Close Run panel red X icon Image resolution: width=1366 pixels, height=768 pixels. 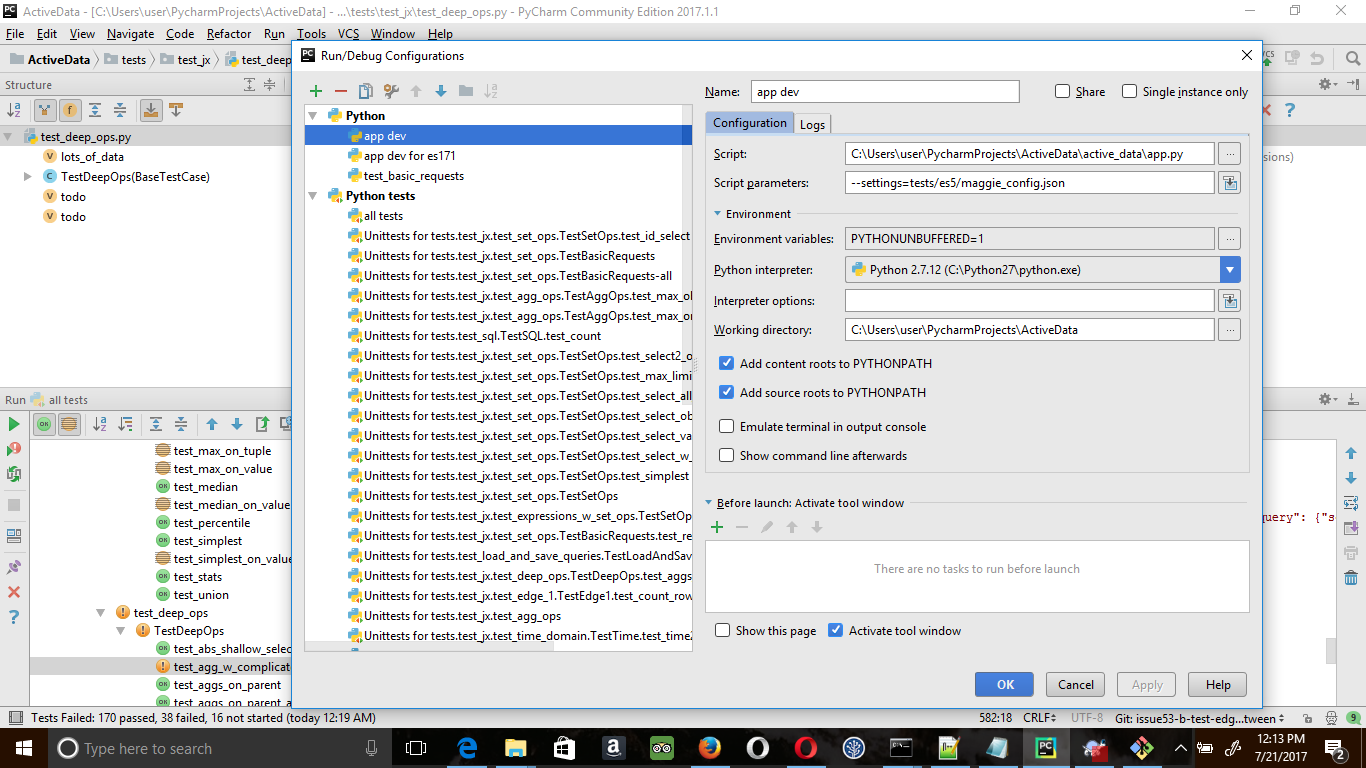pos(14,592)
